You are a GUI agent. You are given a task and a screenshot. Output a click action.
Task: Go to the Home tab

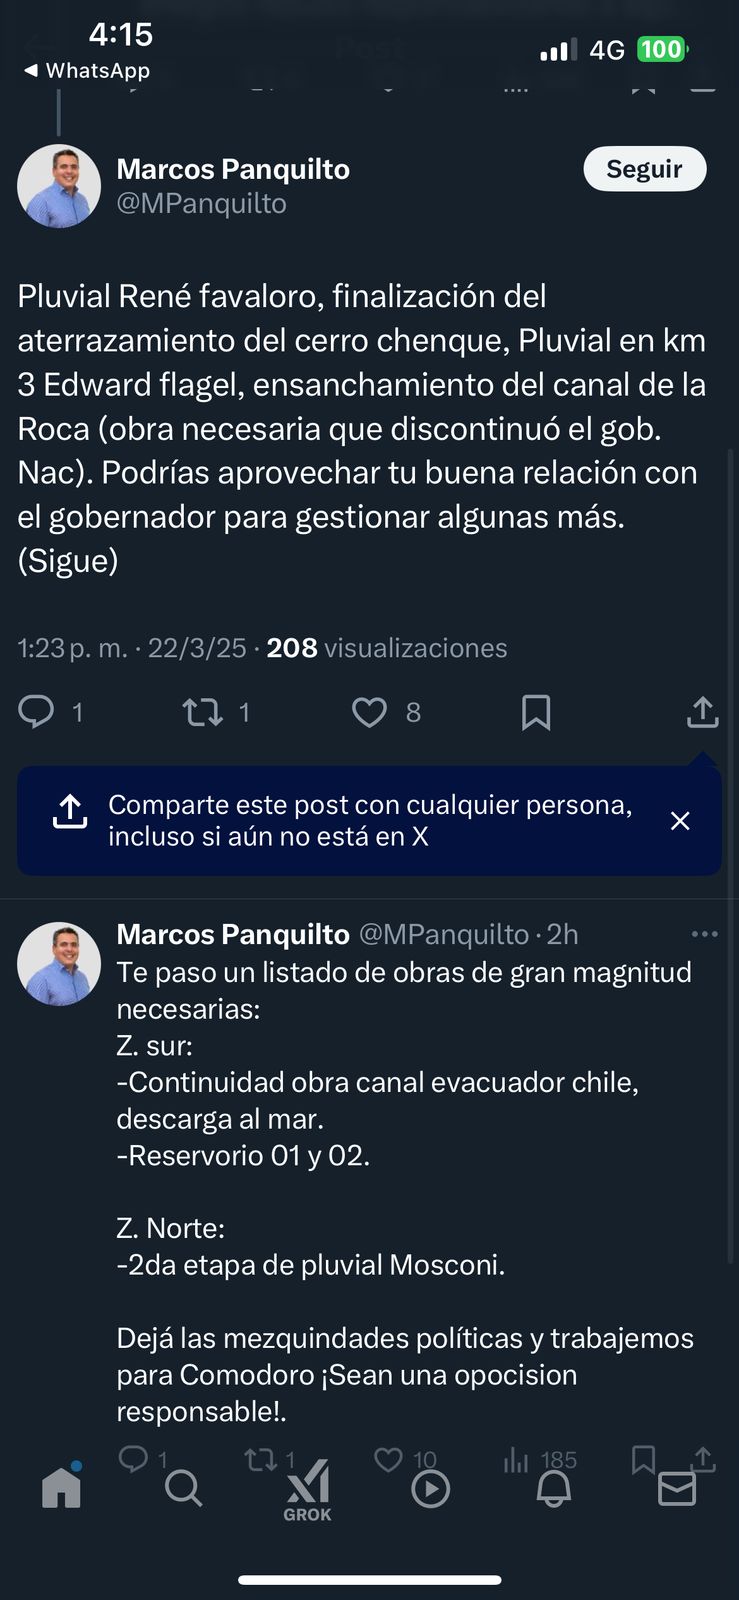(x=61, y=1487)
